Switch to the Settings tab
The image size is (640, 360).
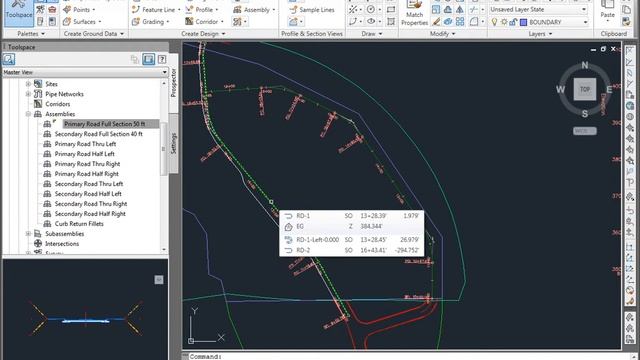pyautogui.click(x=173, y=143)
